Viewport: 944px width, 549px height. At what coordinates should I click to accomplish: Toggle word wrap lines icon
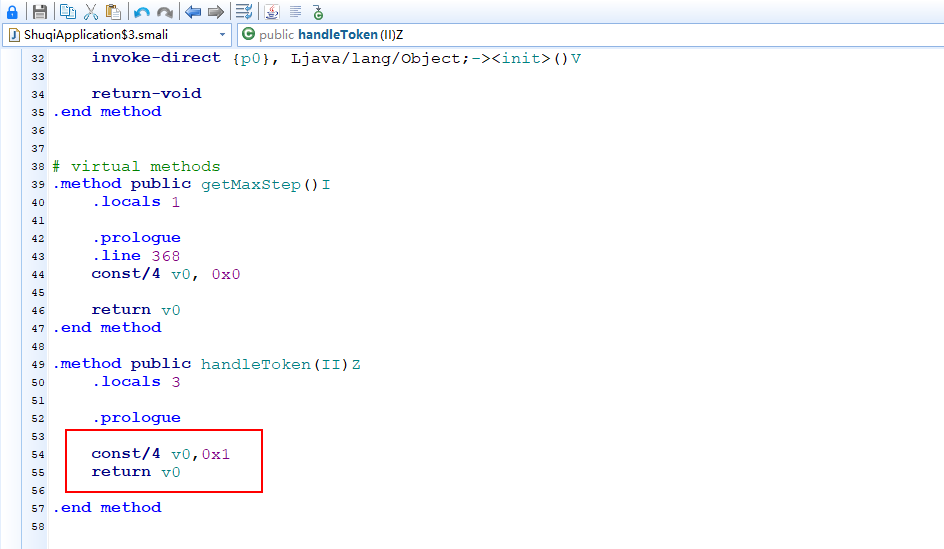click(x=244, y=11)
